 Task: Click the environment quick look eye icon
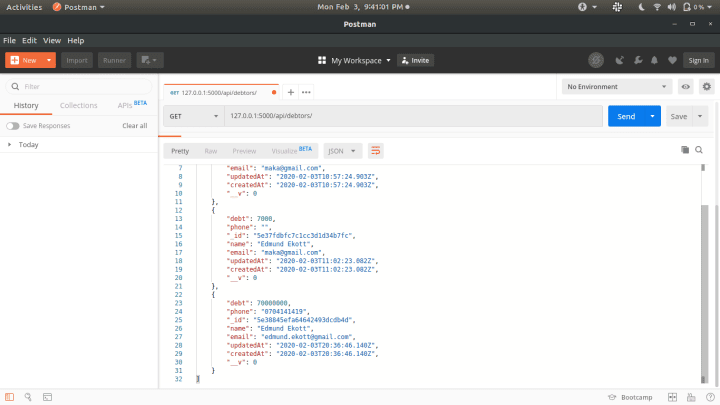[686, 87]
